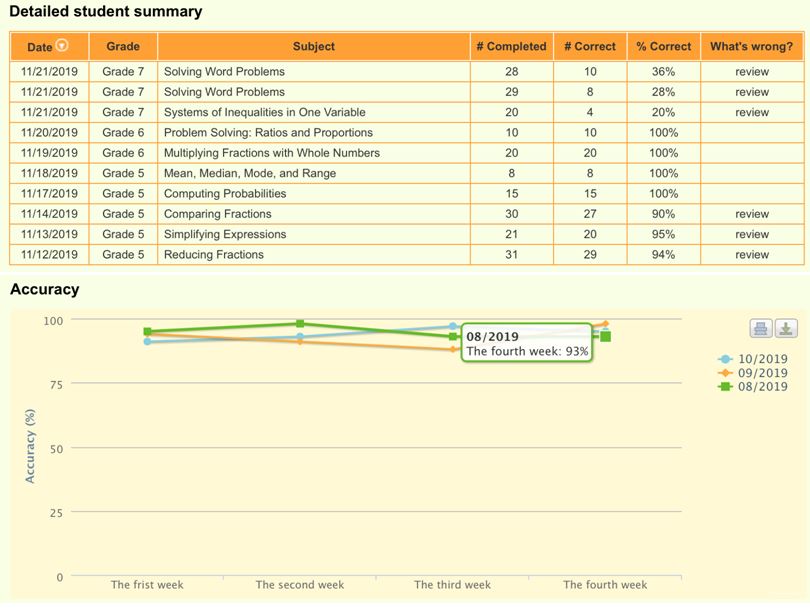Click the 20% correct value

point(663,113)
